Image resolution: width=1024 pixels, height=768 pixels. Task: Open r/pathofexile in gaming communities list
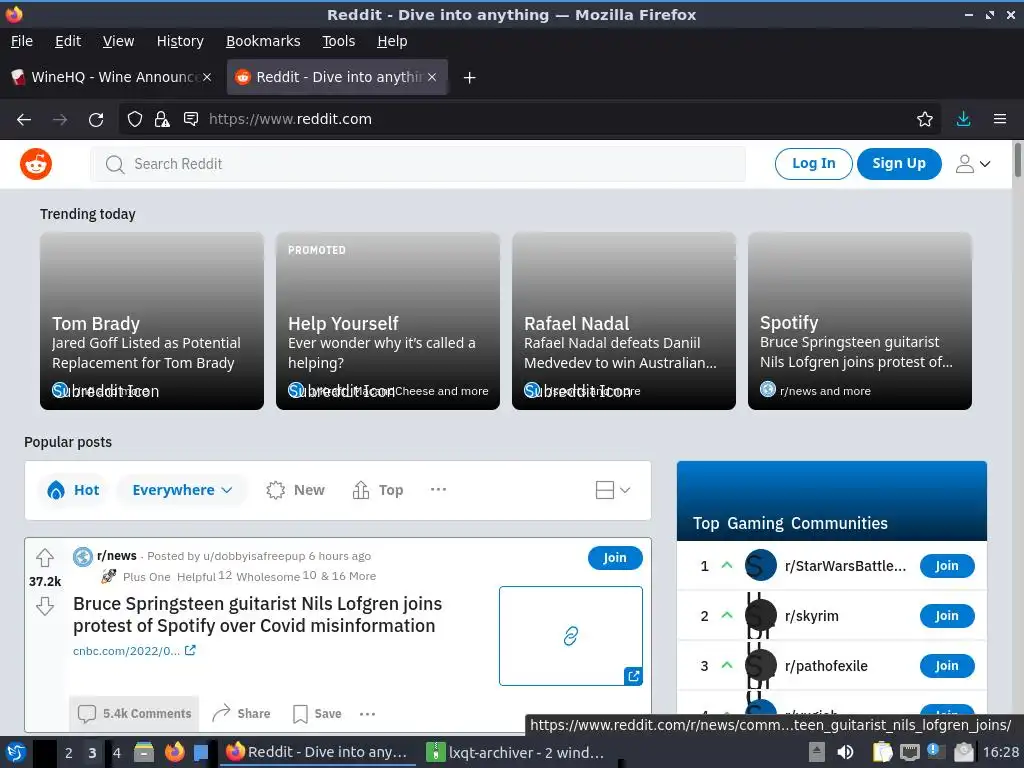[x=826, y=666]
